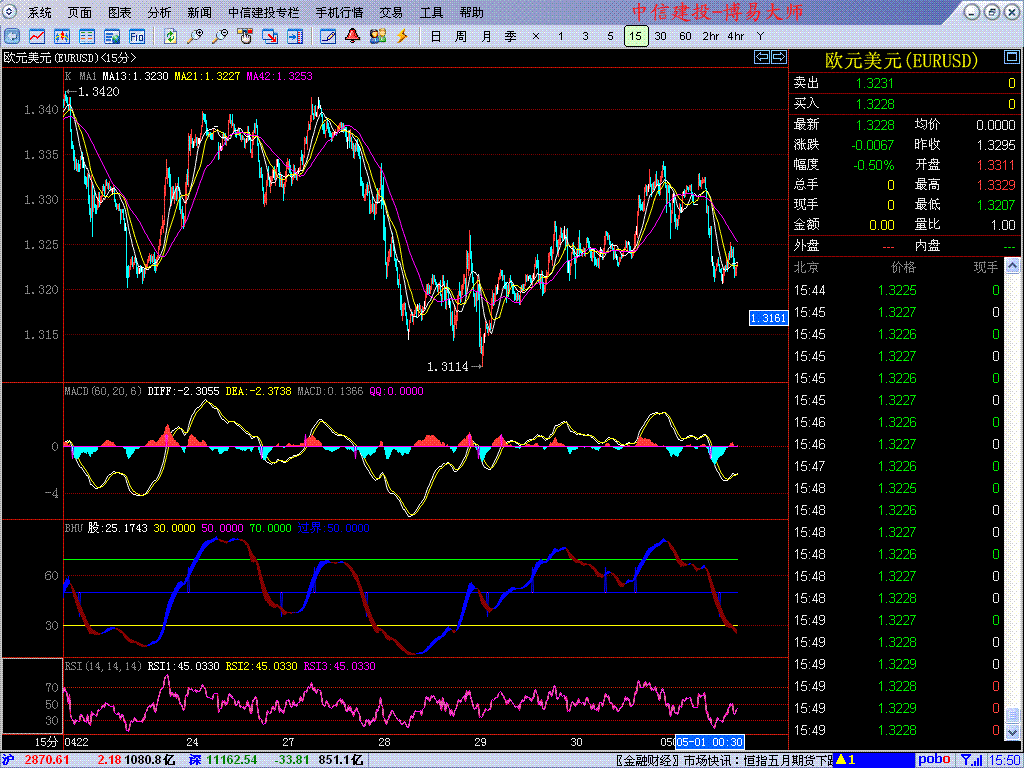The height and width of the screenshot is (768, 1024).
Task: Select the 3 minute period button
Action: 585,36
